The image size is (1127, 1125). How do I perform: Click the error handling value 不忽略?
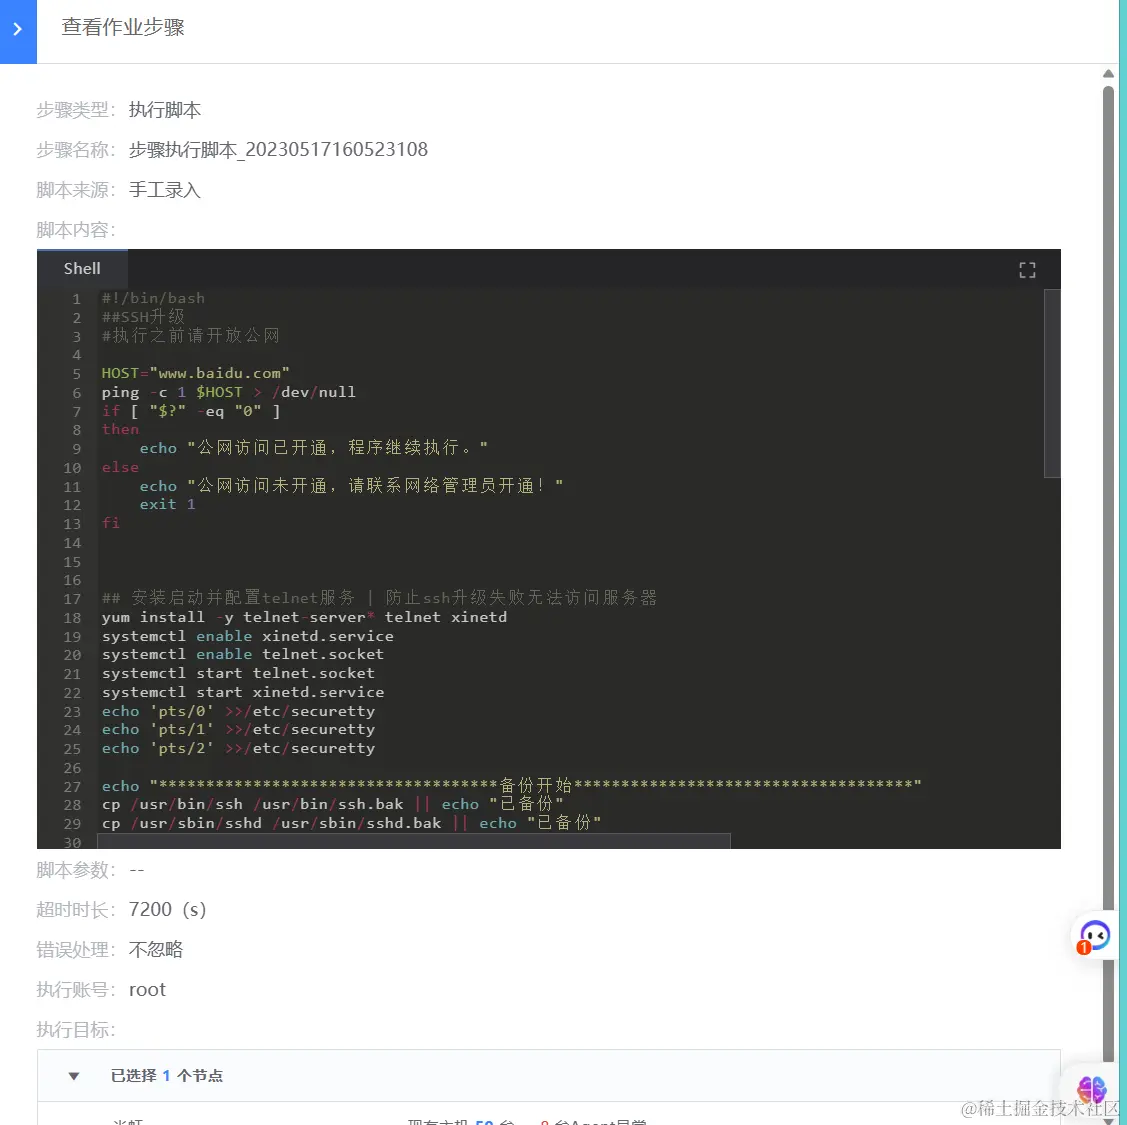(x=156, y=950)
